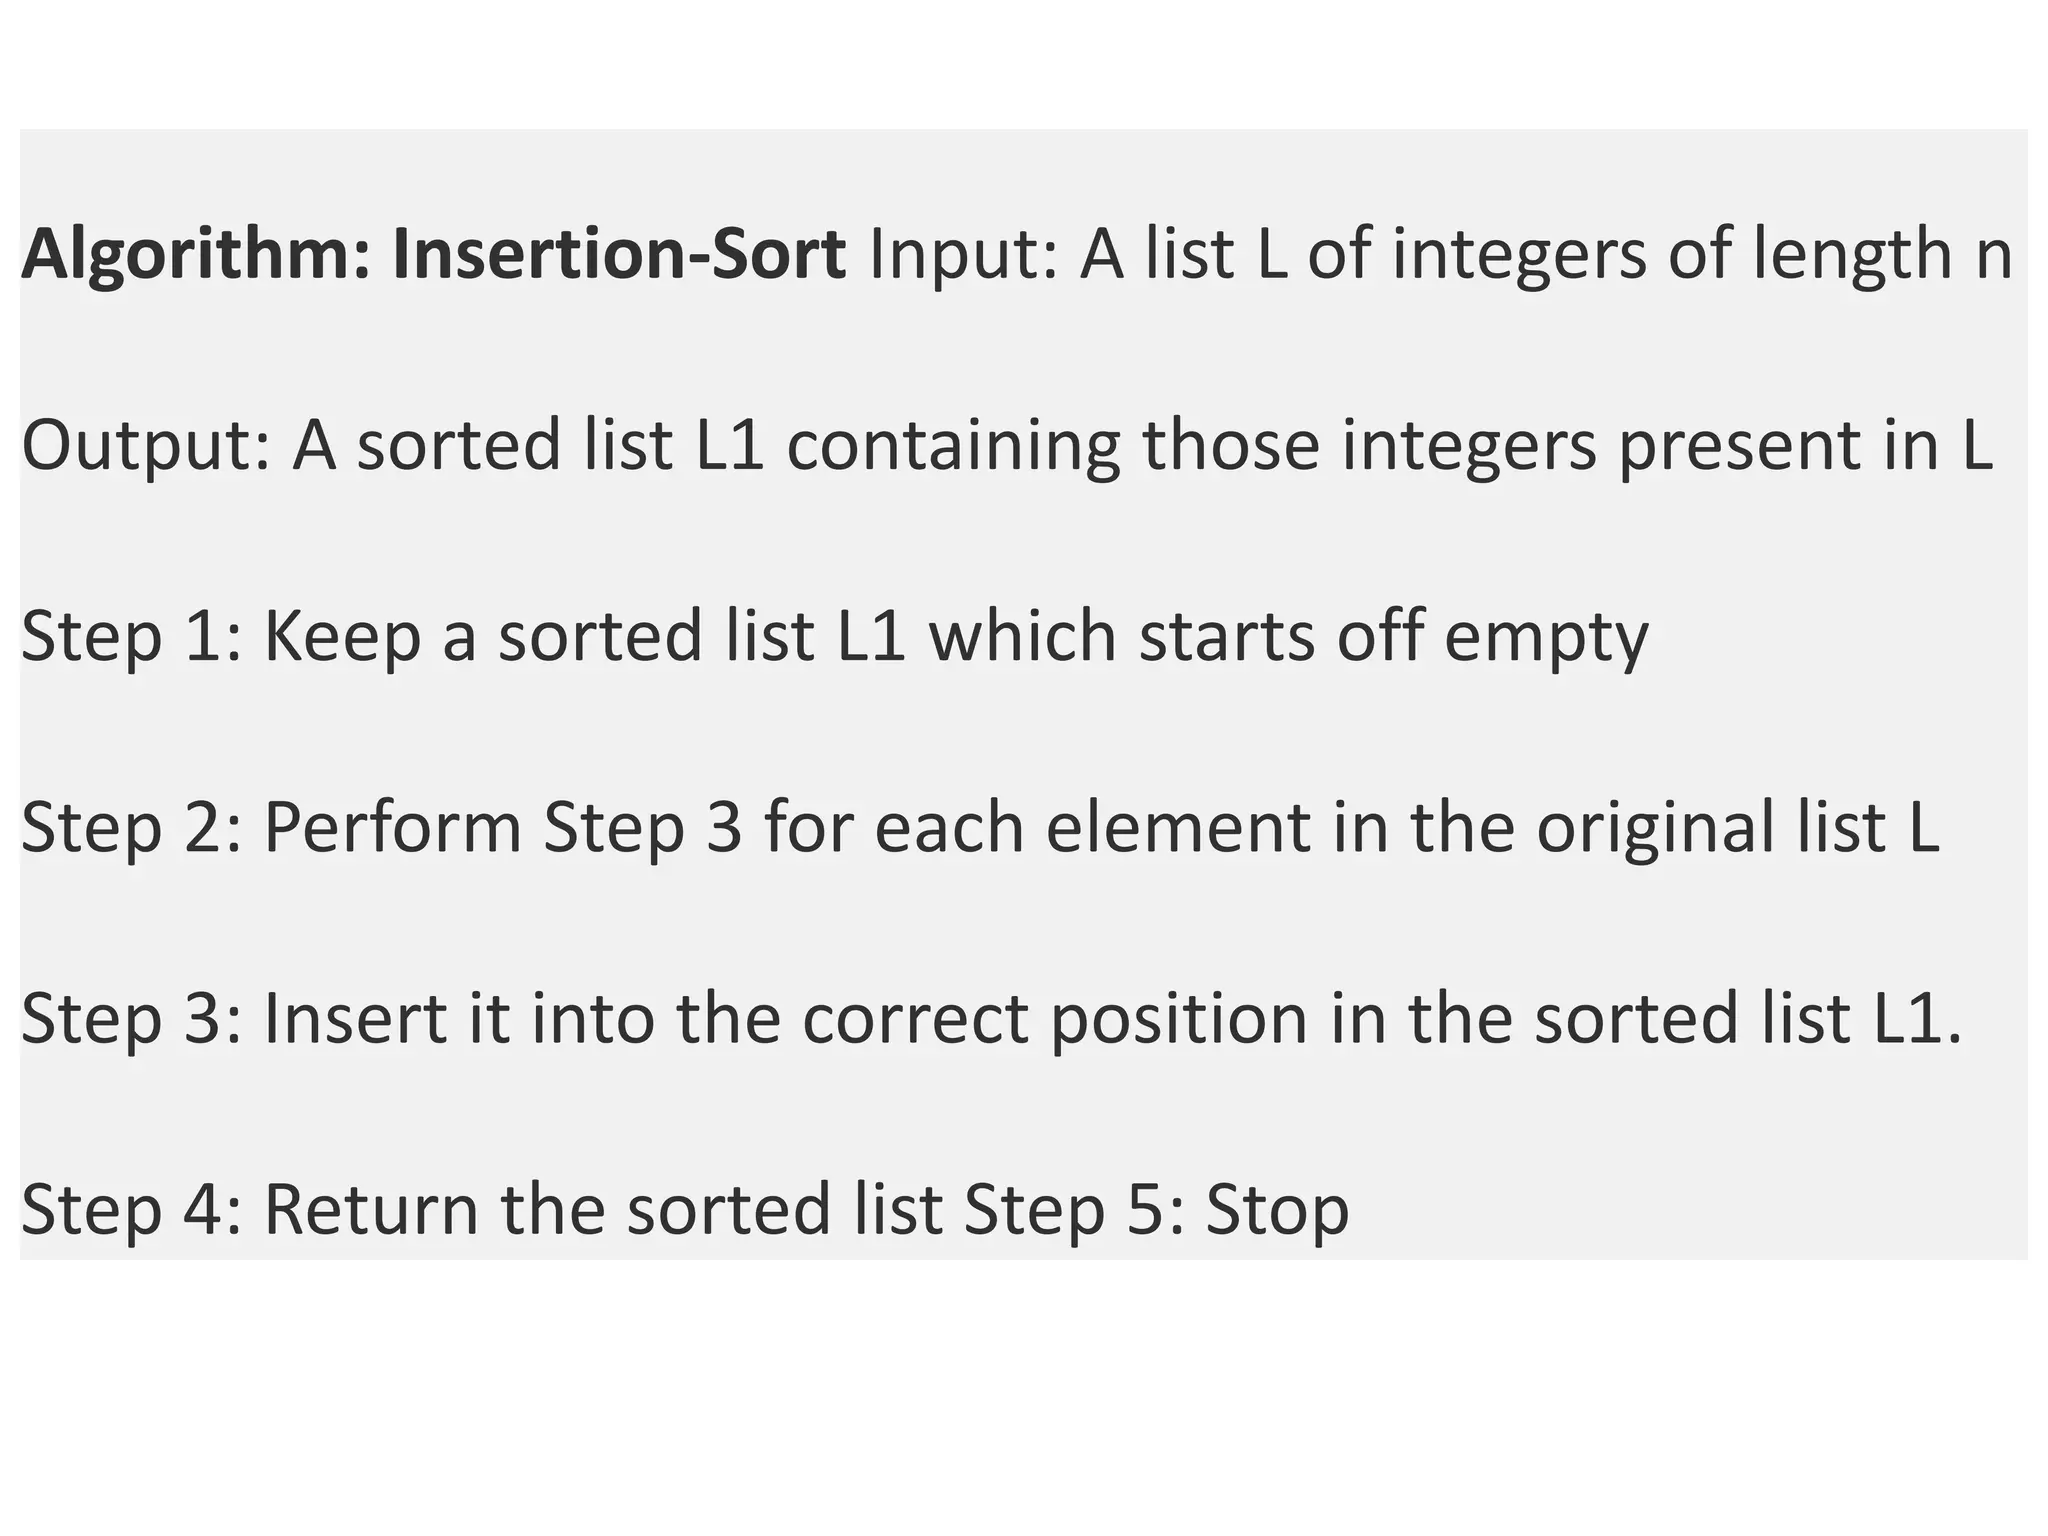Screen dimensions: 2048x1536
Task: Click "Return the sorted list" text
Action: coord(603,1210)
